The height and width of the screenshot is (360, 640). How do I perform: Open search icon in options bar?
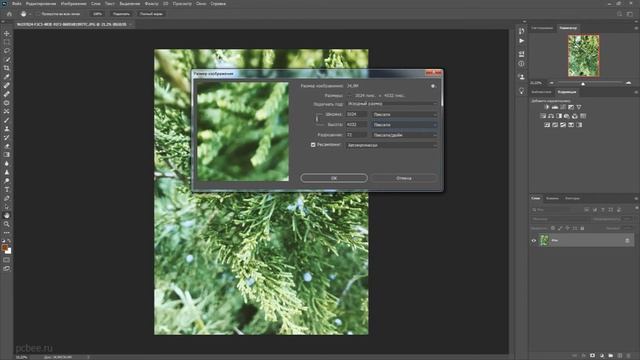620,14
